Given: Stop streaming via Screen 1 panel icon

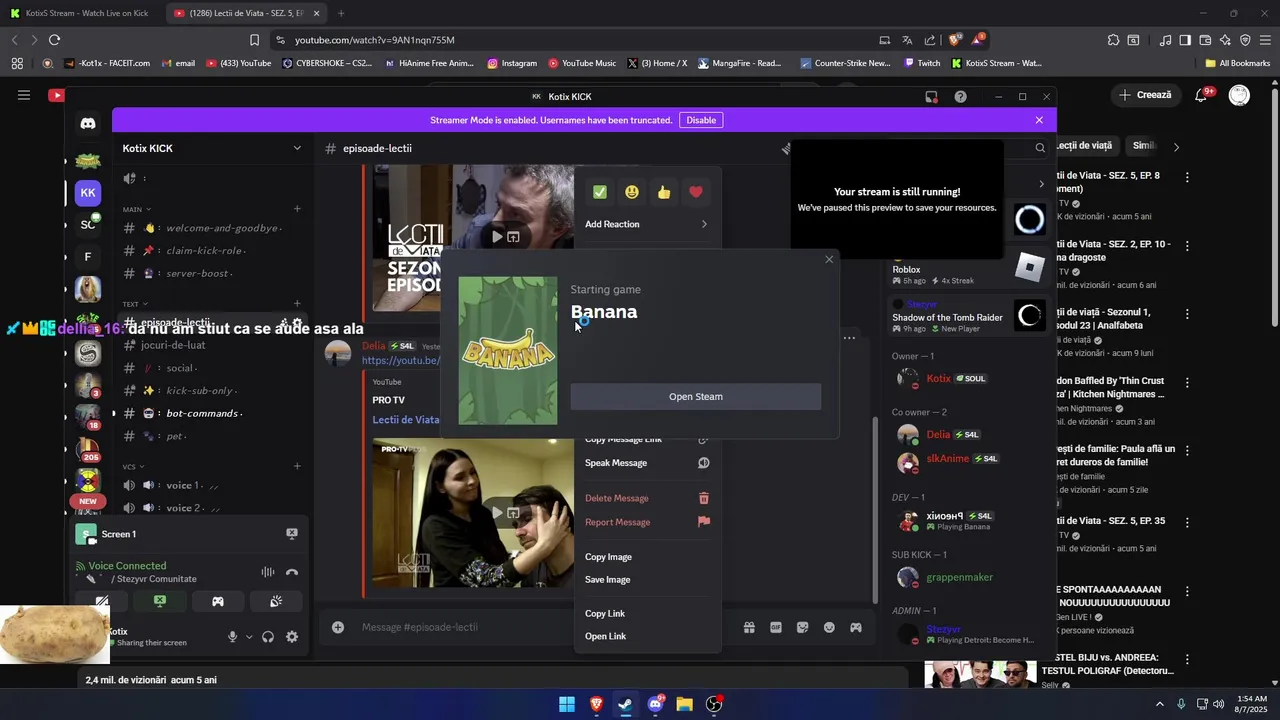Looking at the screenshot, I should [x=292, y=534].
